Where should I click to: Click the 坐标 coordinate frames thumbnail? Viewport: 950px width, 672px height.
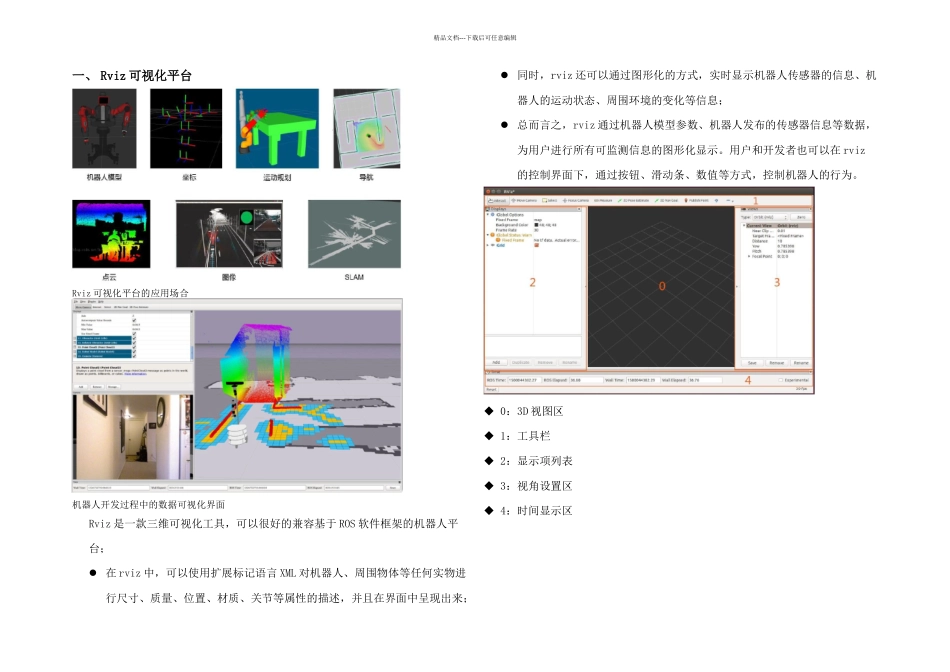click(x=186, y=128)
